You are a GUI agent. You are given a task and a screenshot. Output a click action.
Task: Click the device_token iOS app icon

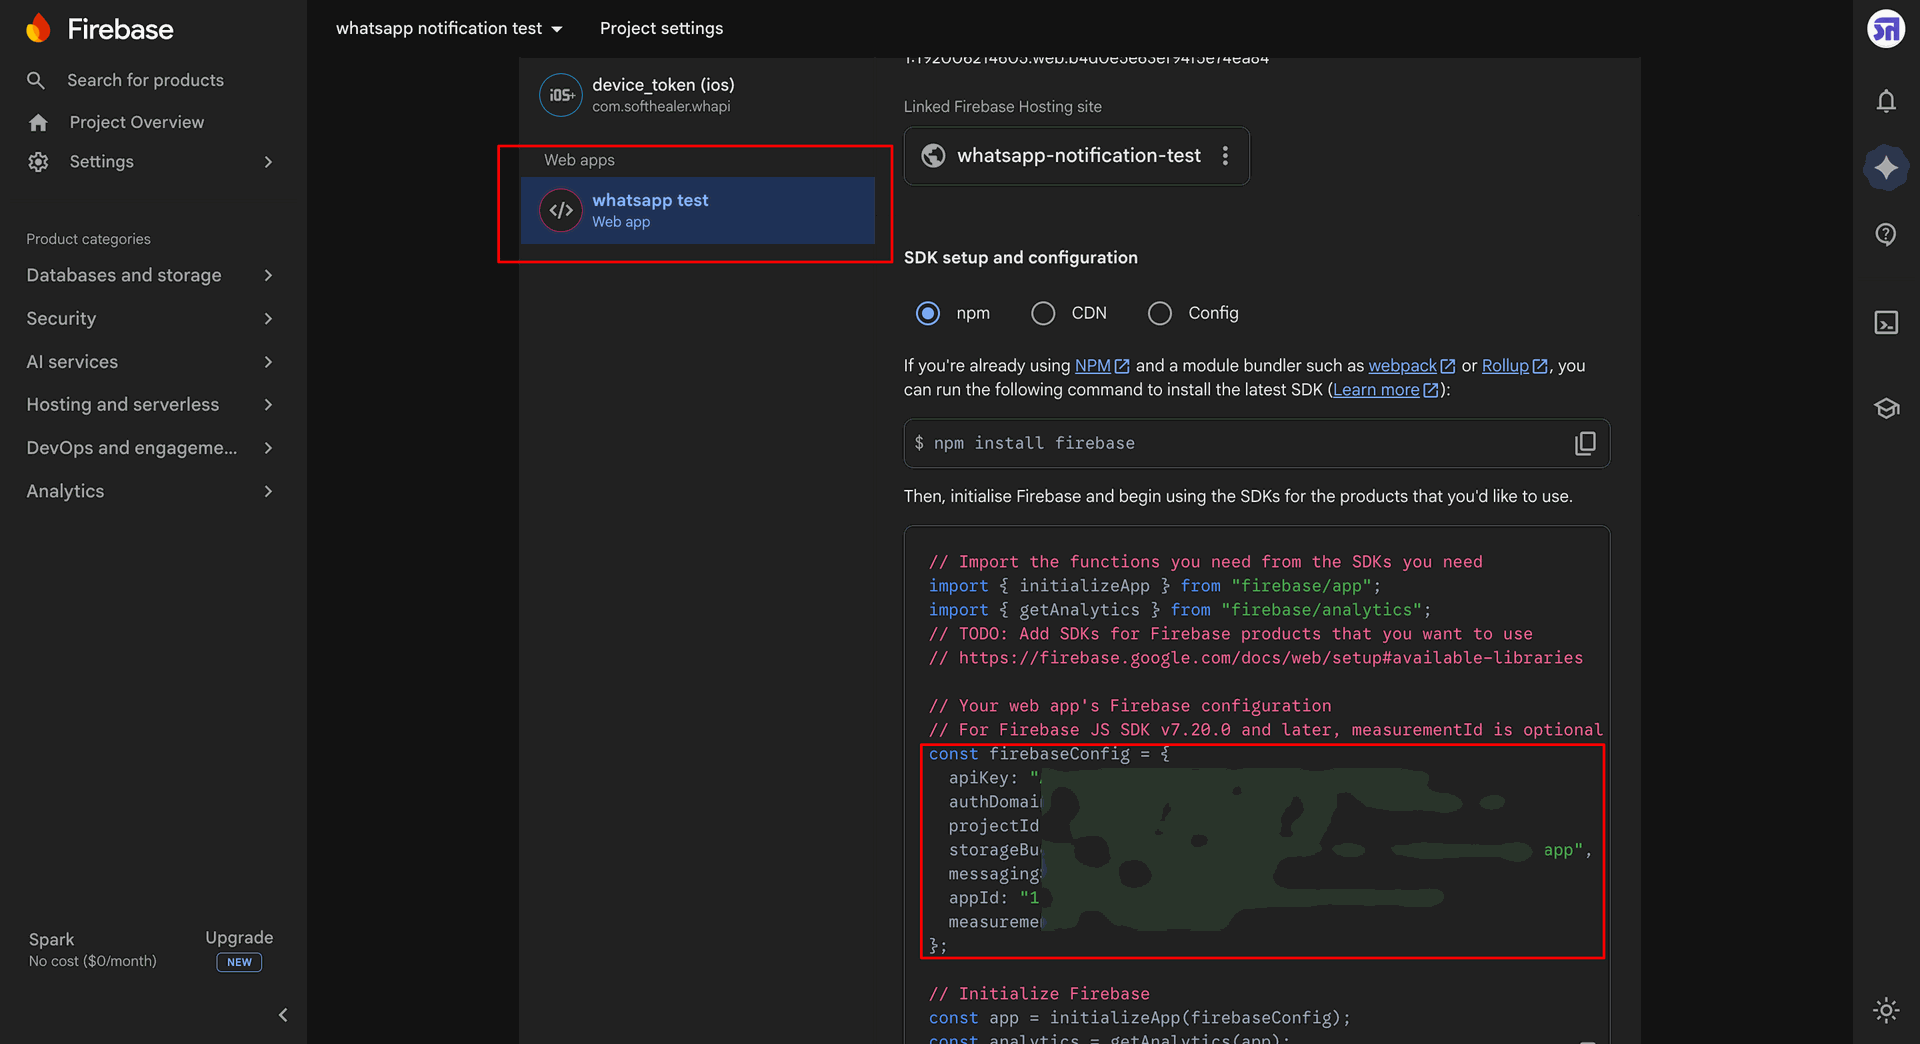click(561, 95)
